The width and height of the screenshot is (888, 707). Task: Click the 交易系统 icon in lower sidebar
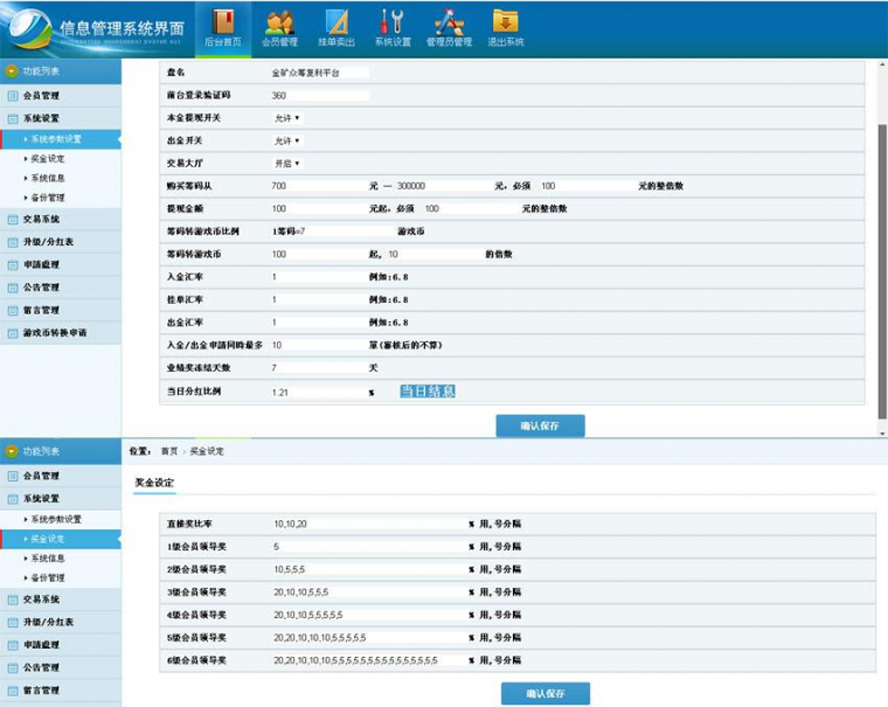tap(13, 599)
